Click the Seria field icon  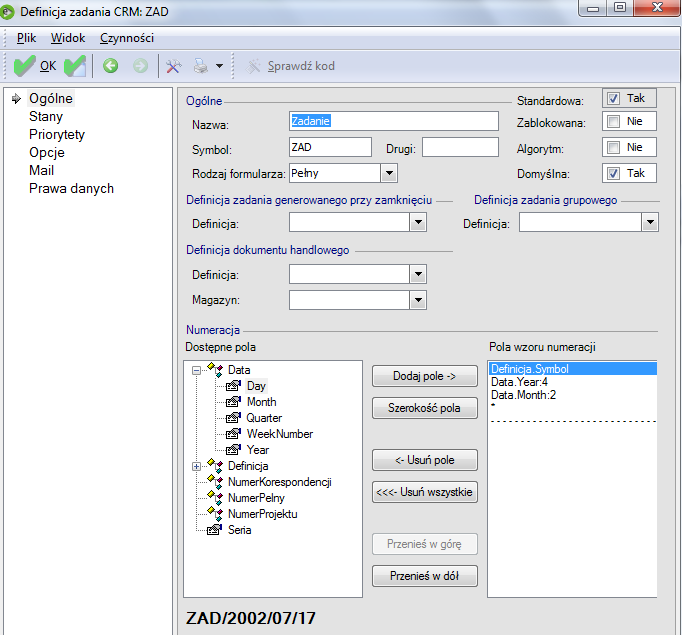(x=214, y=530)
